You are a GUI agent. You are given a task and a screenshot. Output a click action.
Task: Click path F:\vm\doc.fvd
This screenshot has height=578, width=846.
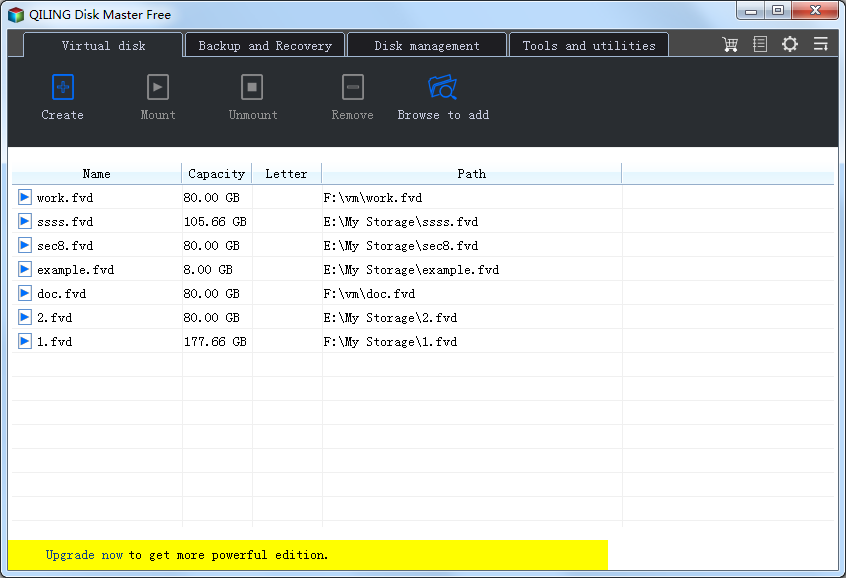point(370,294)
